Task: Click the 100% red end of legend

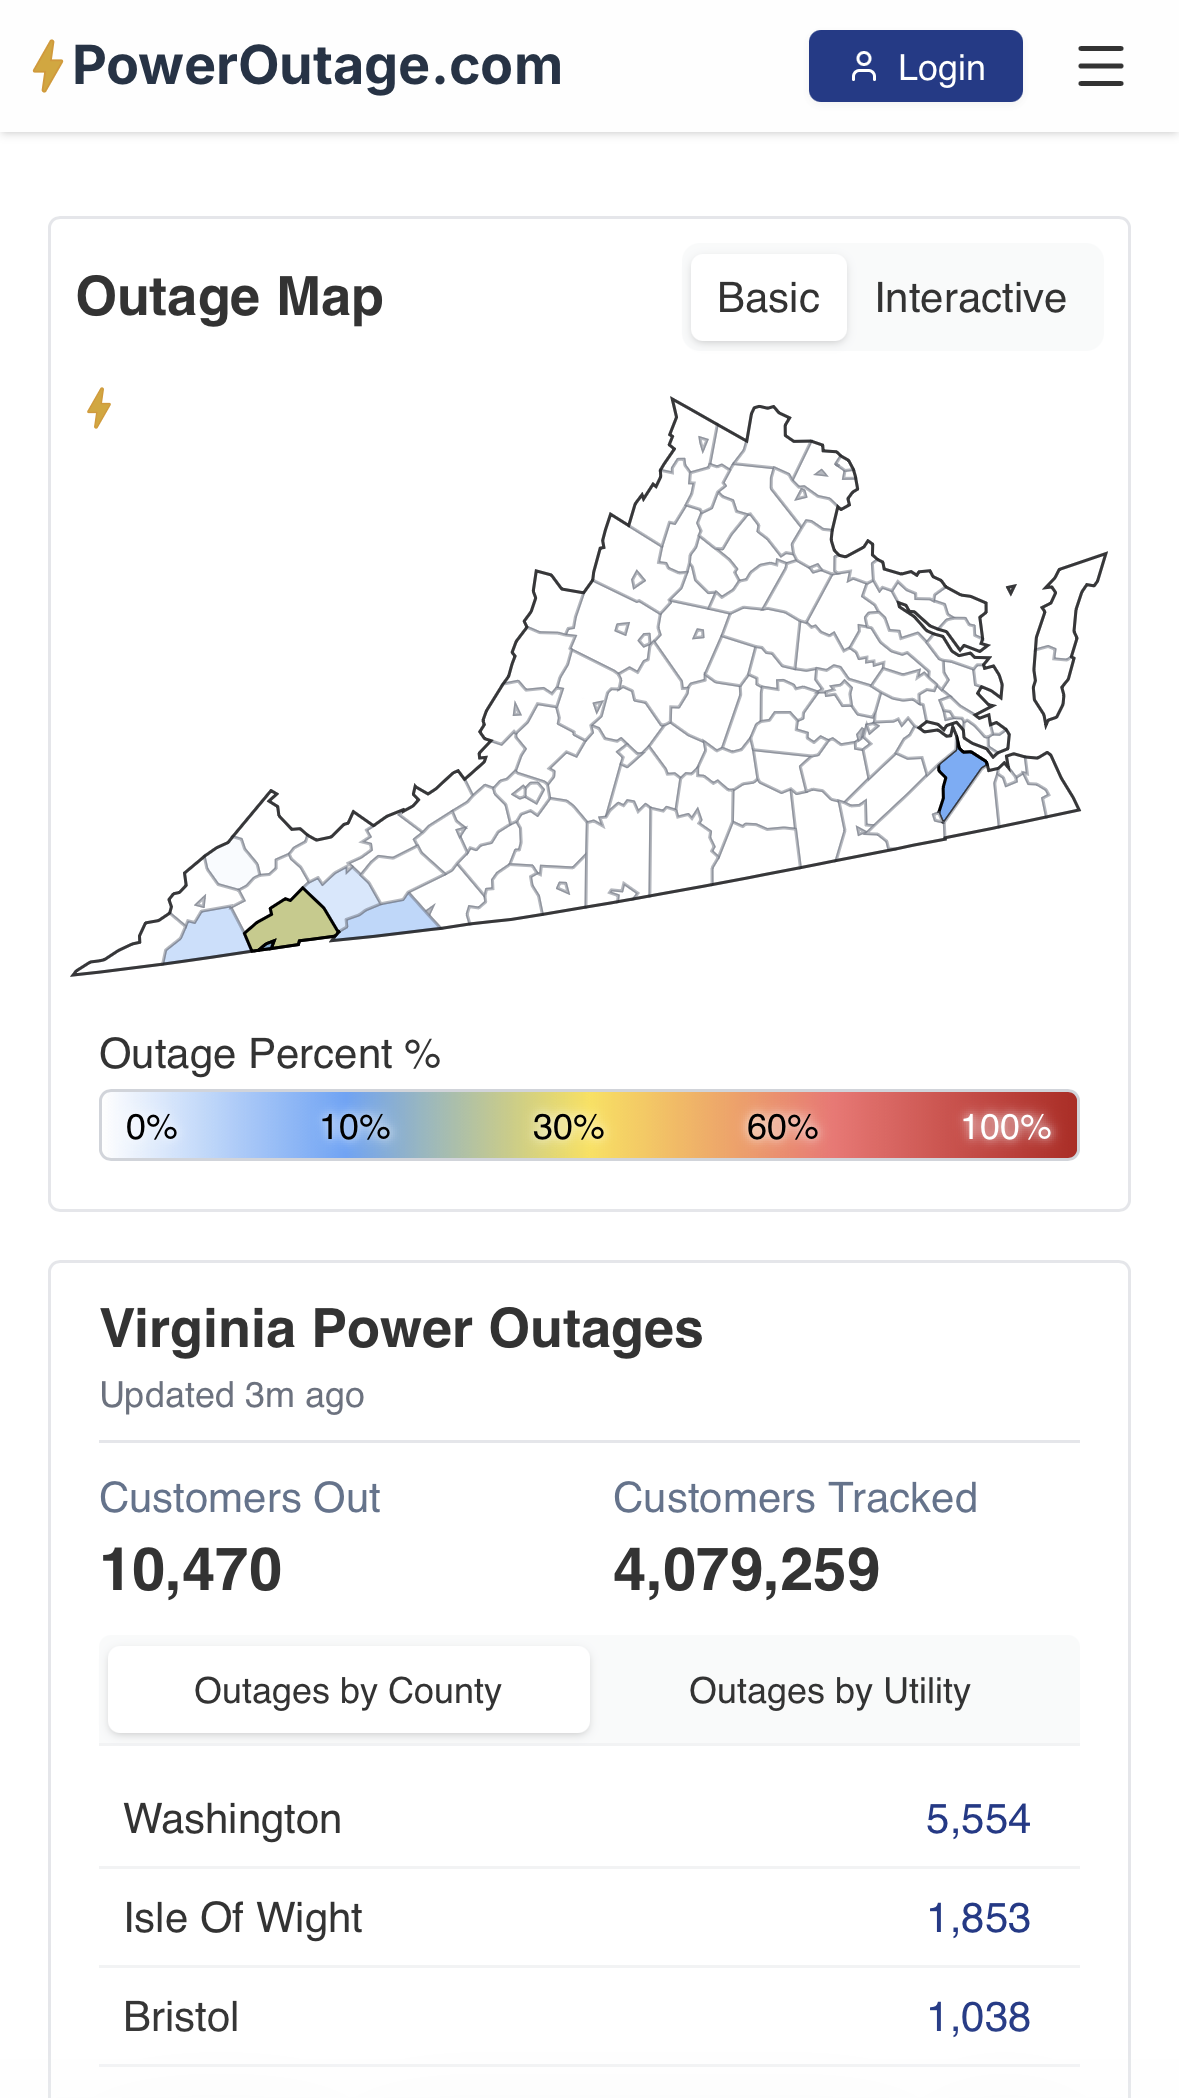Action: 1006,1127
